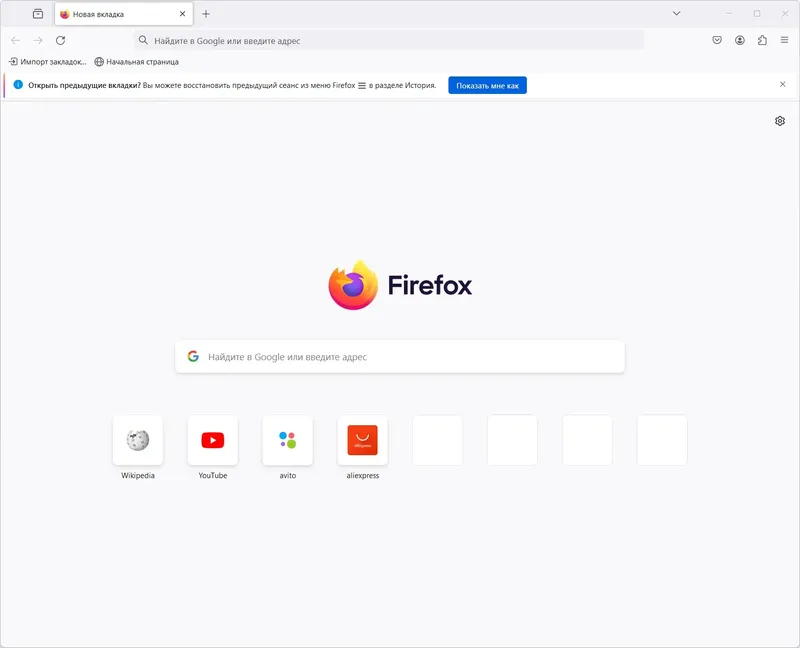Viewport: 800px width, 648px height.
Task: Click the reload page icon
Action: pyautogui.click(x=60, y=40)
